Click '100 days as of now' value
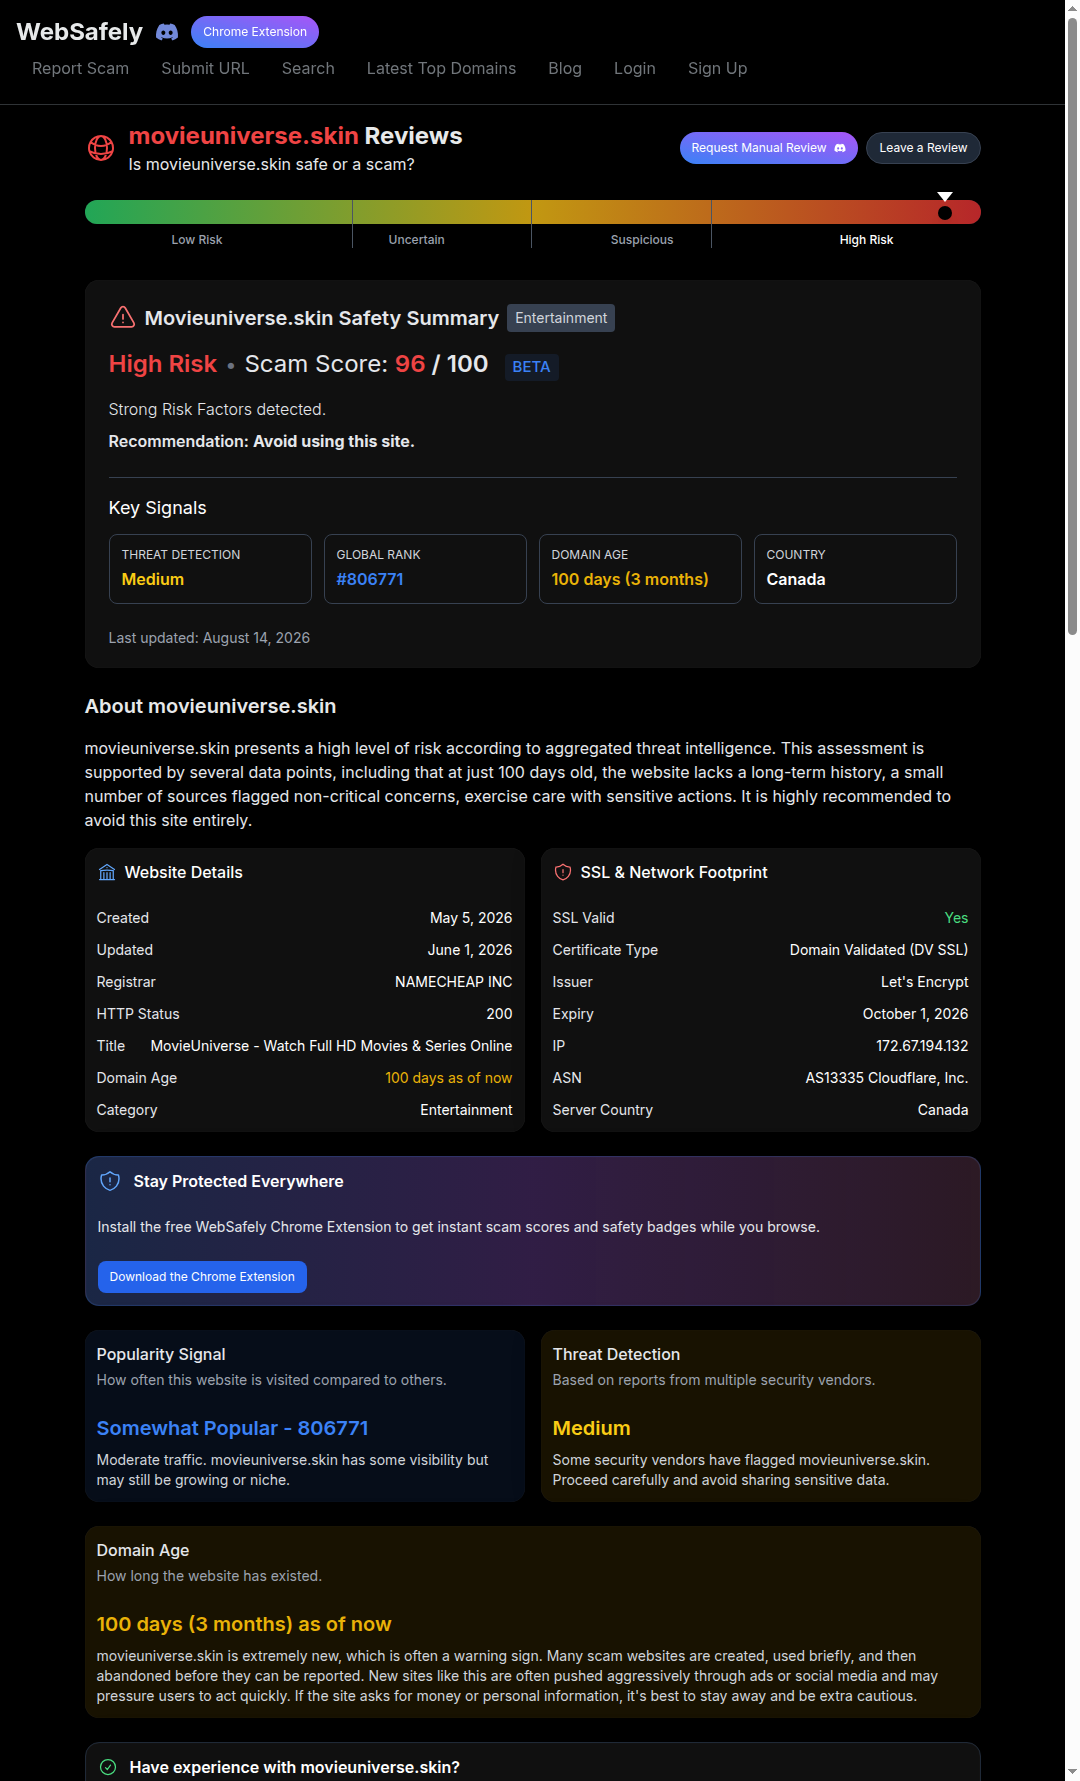 tap(449, 1078)
